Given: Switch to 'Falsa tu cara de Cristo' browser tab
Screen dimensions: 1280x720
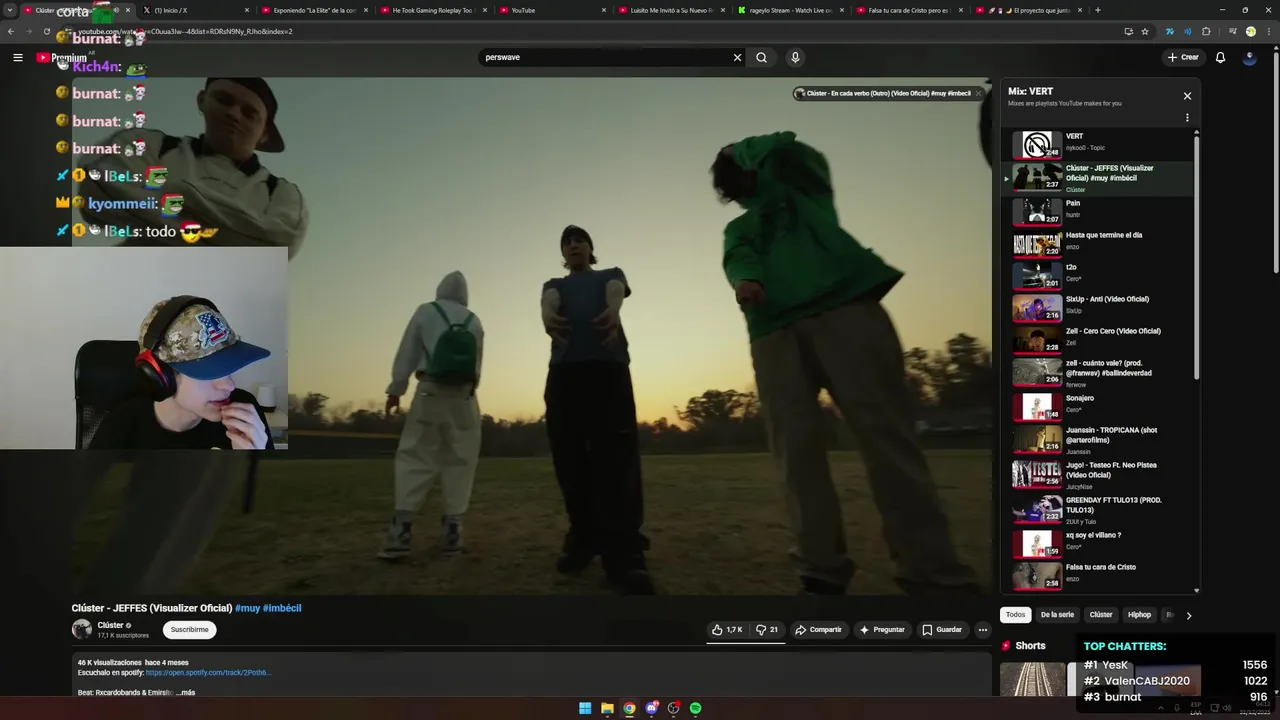Looking at the screenshot, I should click(908, 10).
